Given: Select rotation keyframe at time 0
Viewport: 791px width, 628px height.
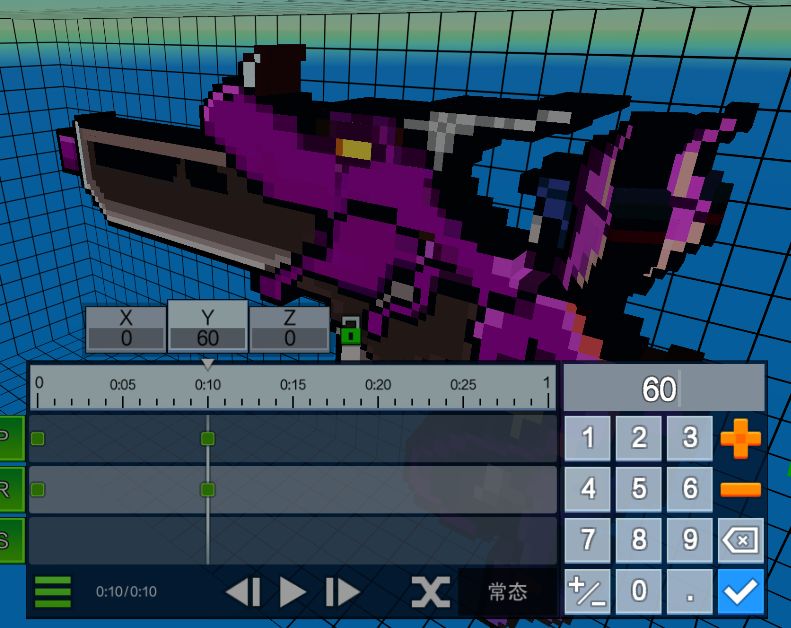Looking at the screenshot, I should pos(37,489).
